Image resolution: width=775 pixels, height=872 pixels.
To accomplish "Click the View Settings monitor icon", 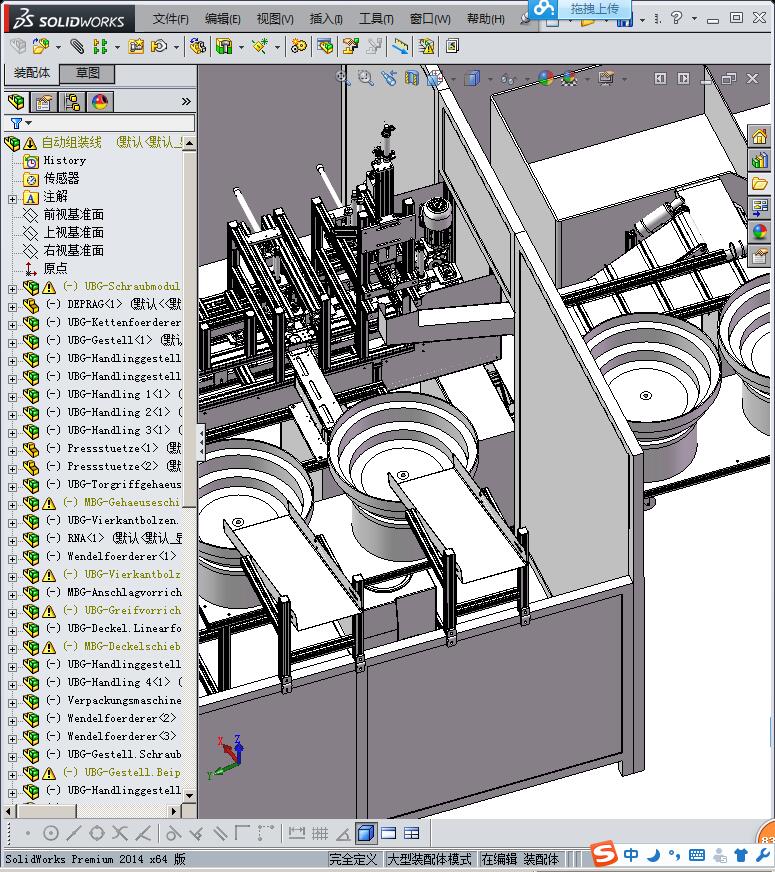I will coord(606,78).
